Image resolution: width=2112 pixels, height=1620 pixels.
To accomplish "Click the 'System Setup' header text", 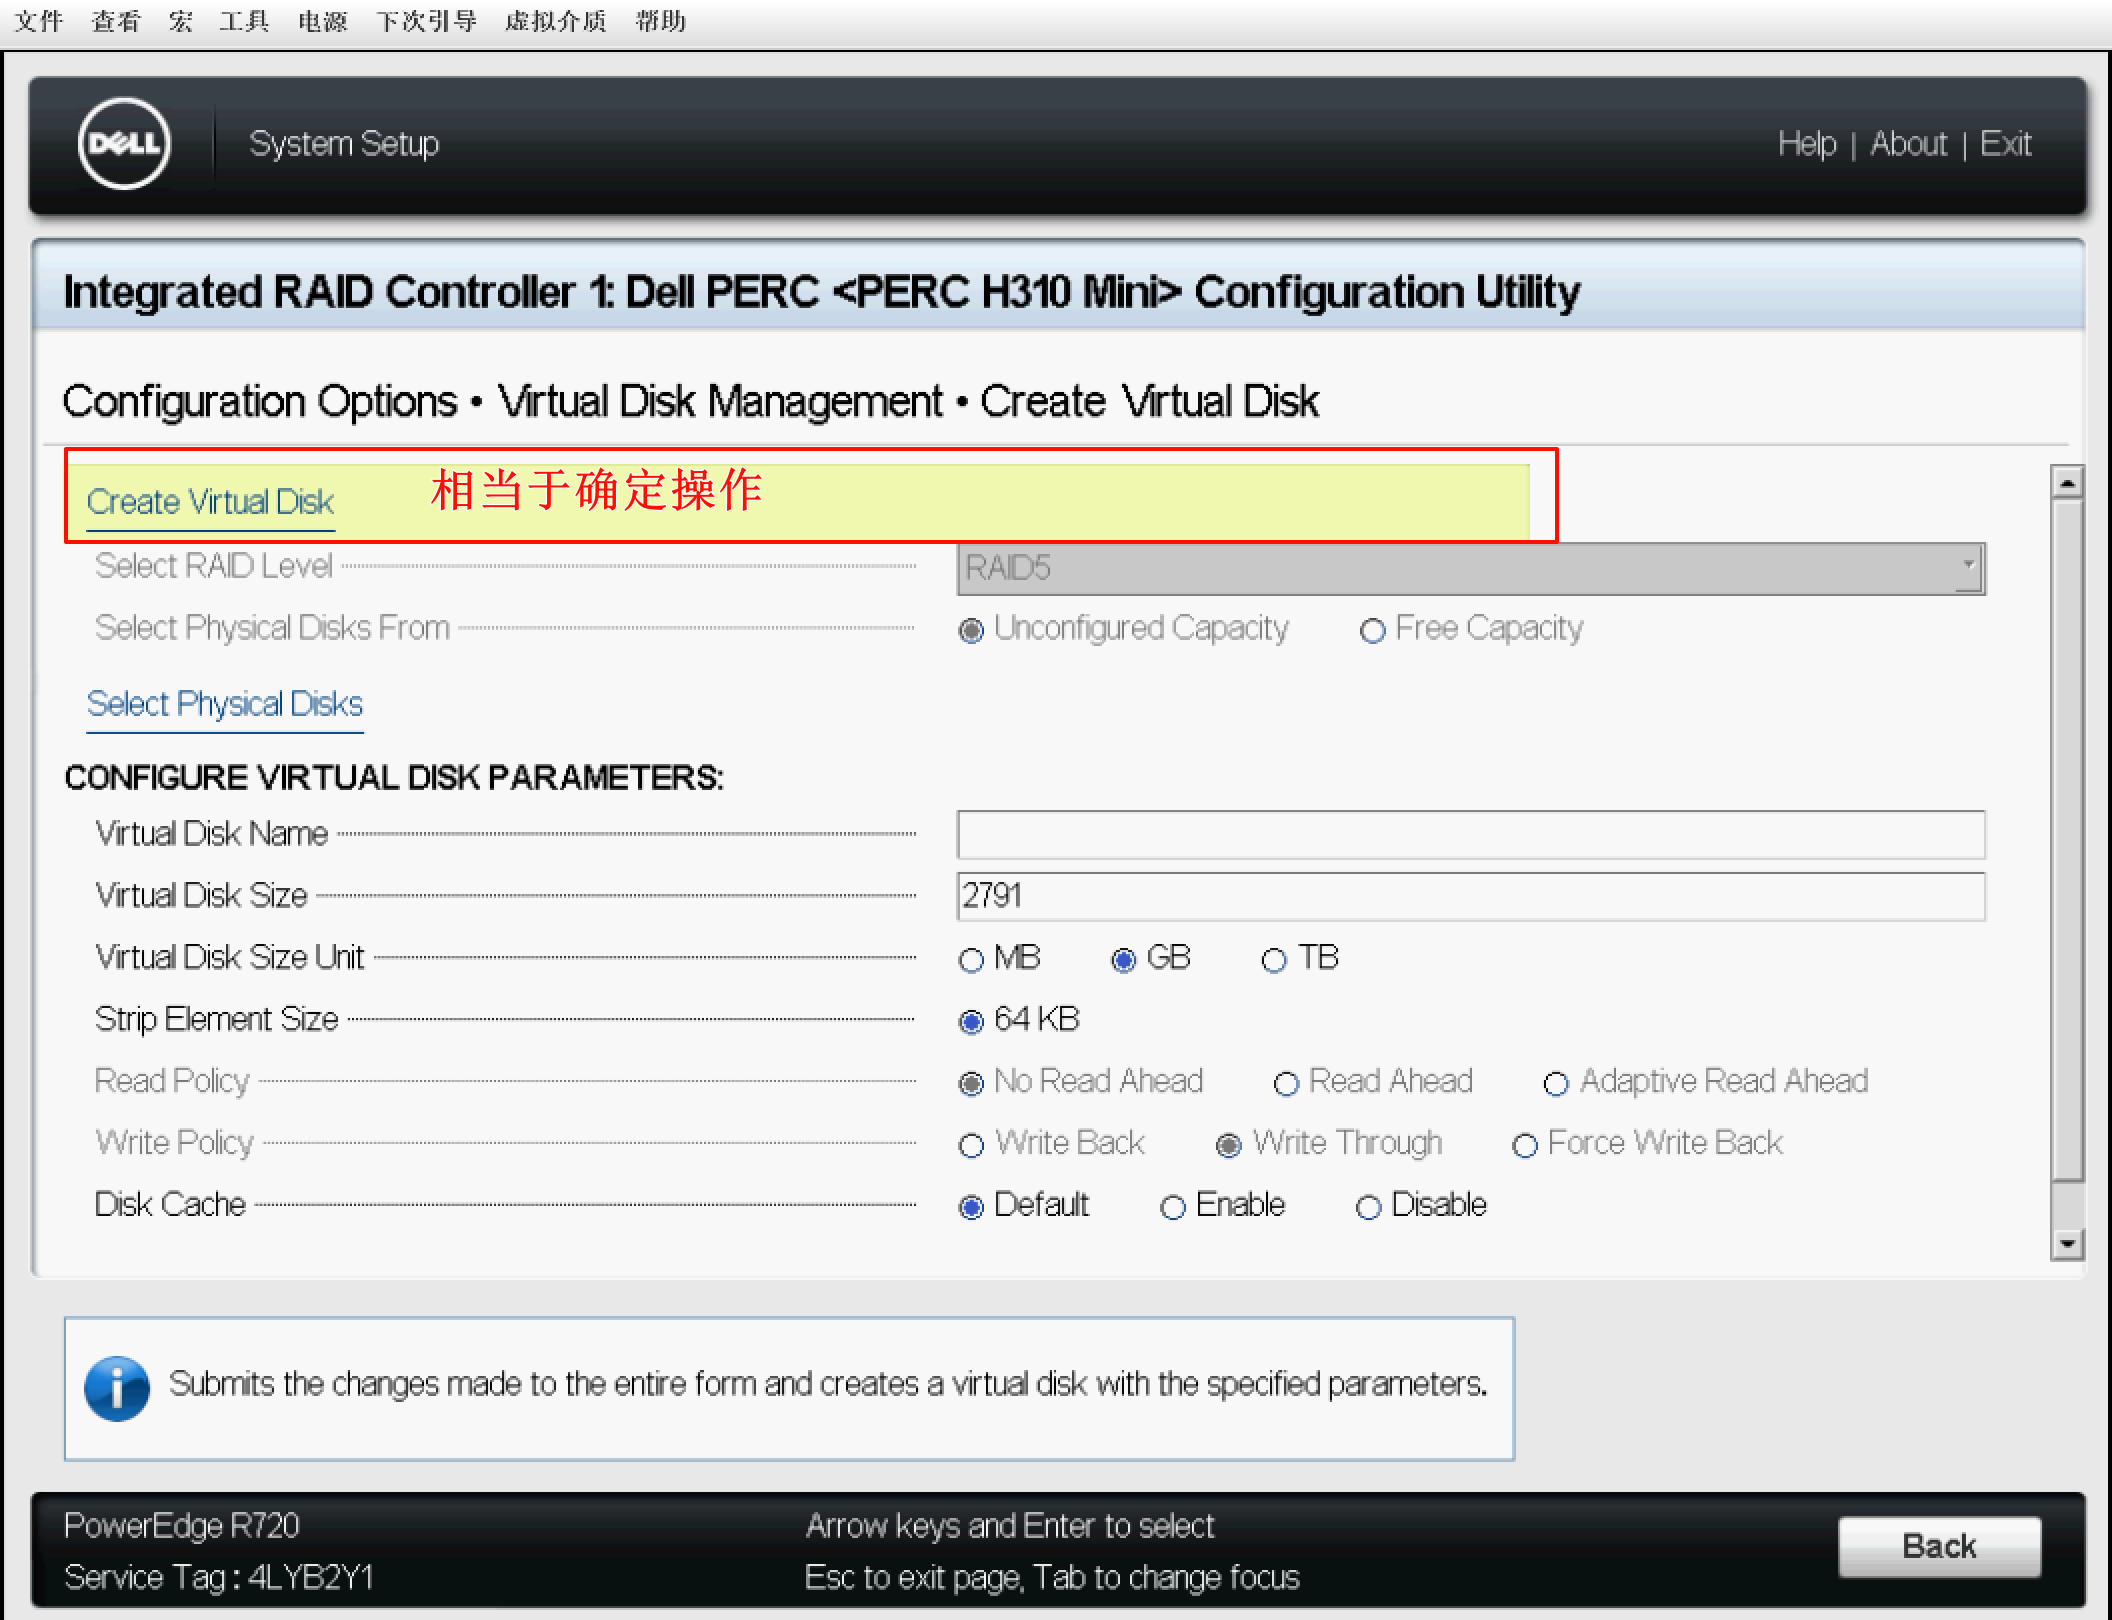I will click(344, 144).
